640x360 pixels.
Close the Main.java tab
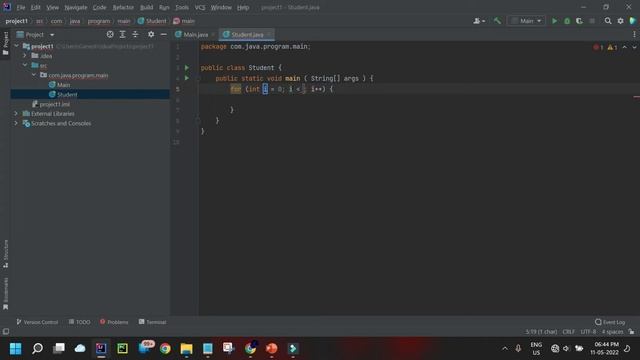tap(213, 35)
